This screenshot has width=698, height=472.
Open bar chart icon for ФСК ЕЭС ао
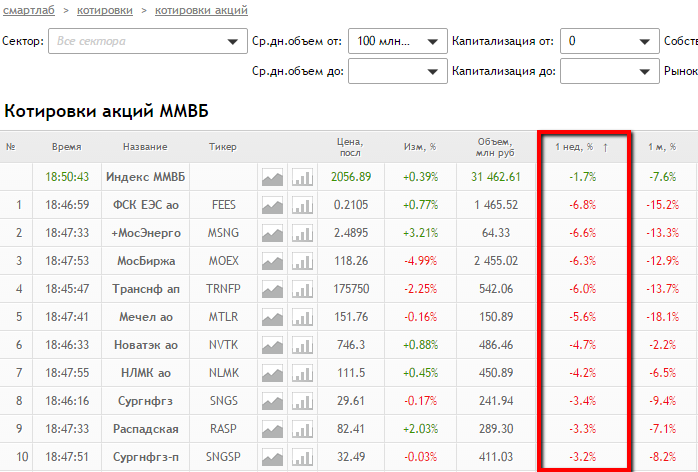(302, 206)
